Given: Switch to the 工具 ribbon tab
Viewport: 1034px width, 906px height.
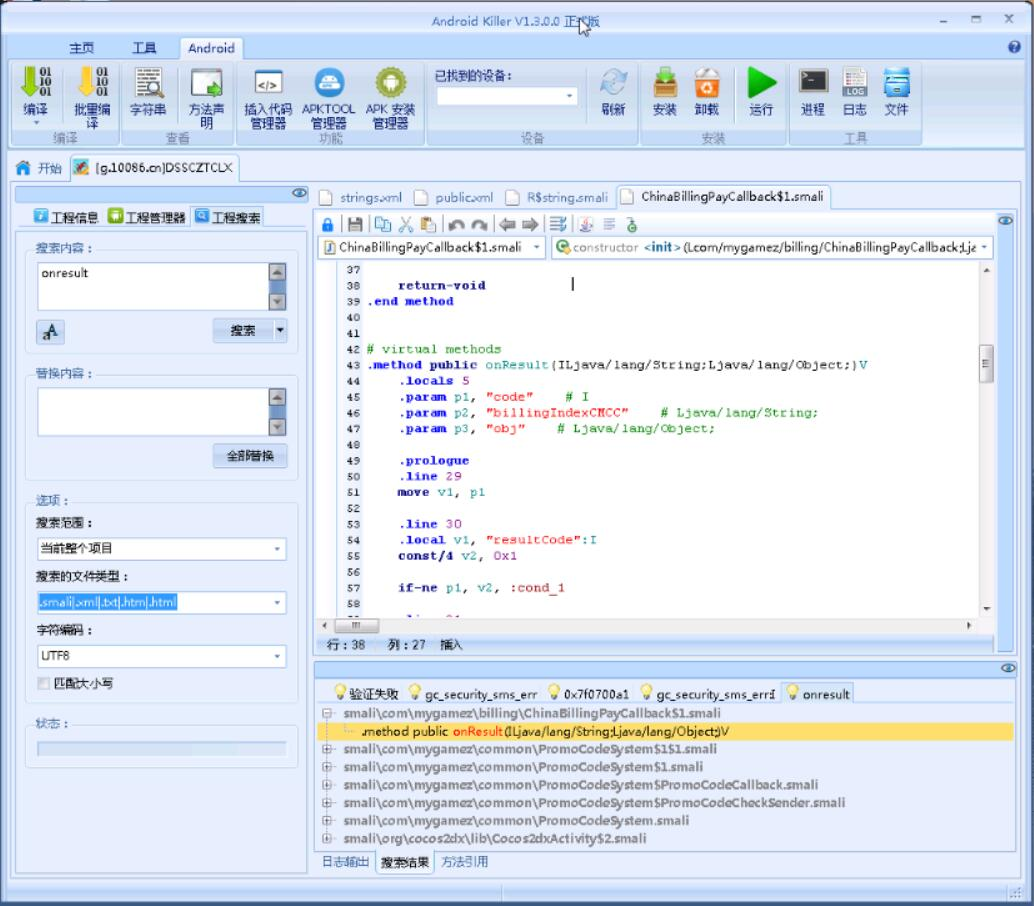Looking at the screenshot, I should tap(144, 48).
